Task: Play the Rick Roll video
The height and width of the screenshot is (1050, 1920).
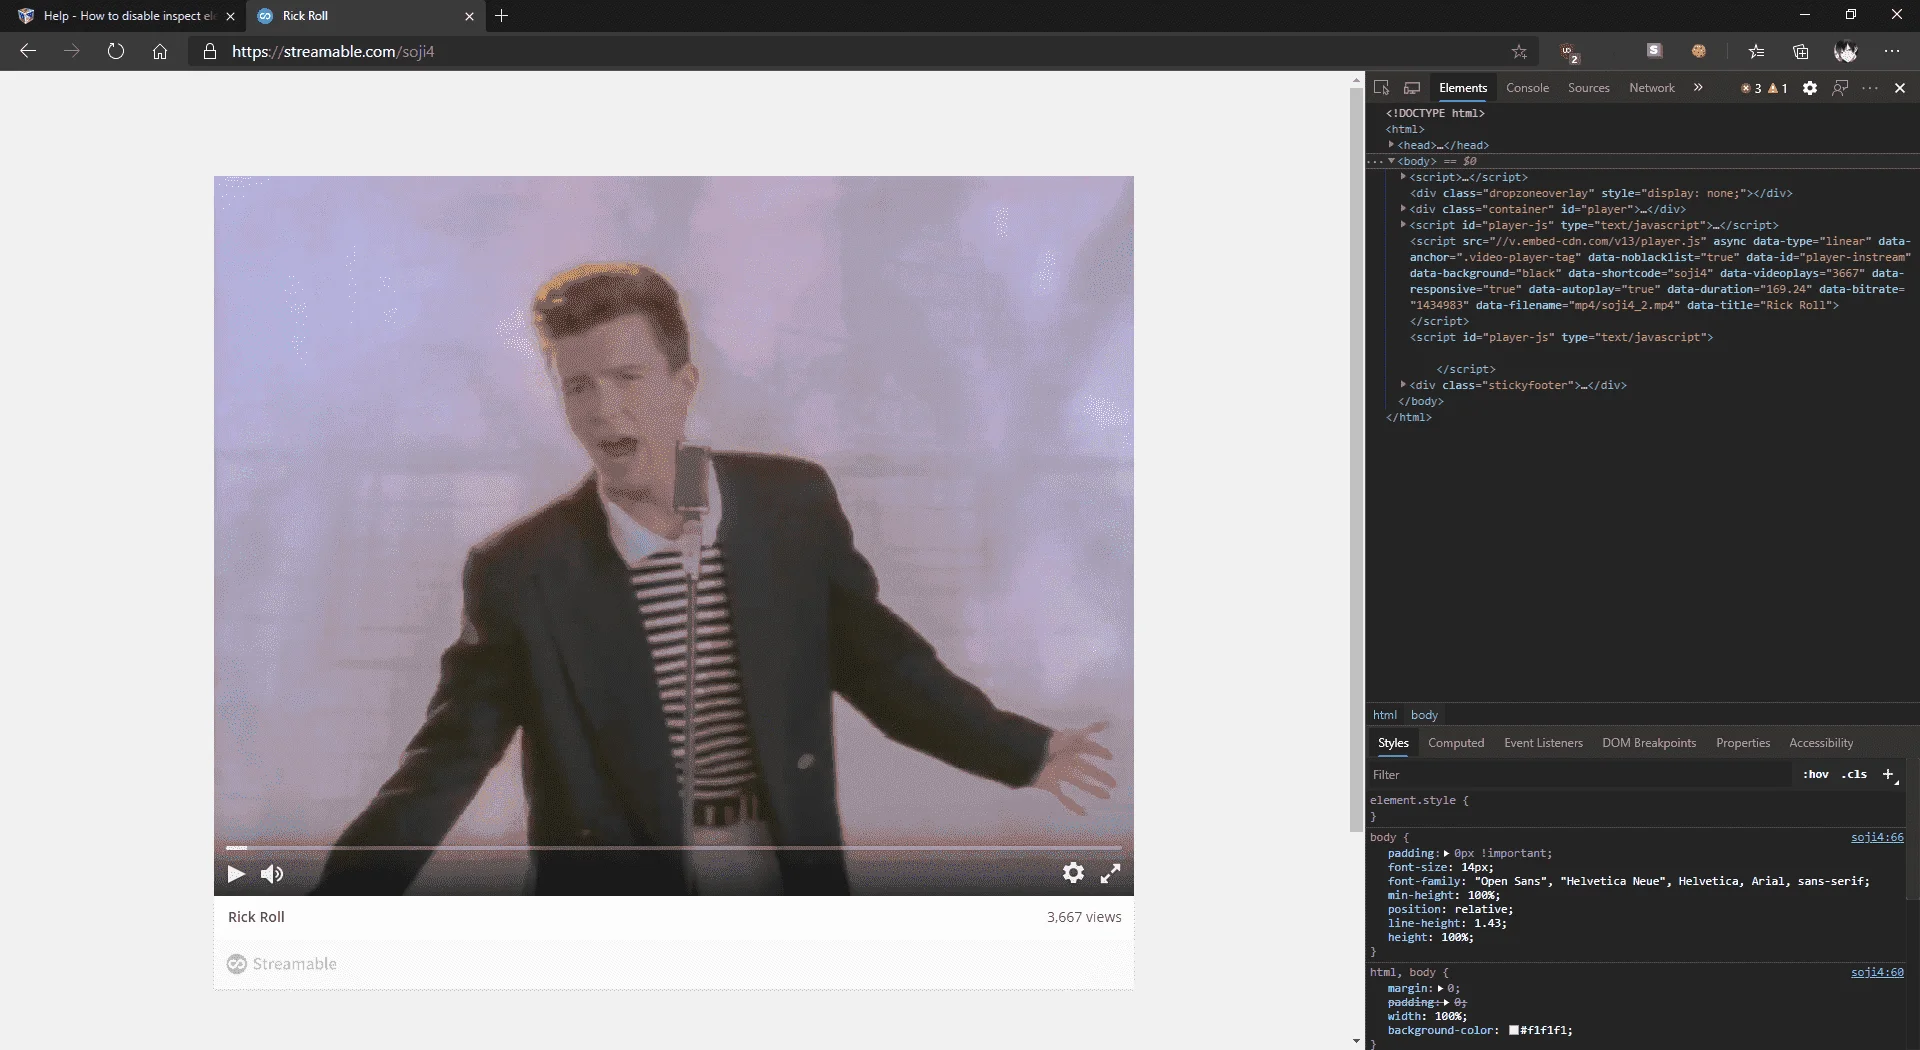Action: click(x=236, y=874)
